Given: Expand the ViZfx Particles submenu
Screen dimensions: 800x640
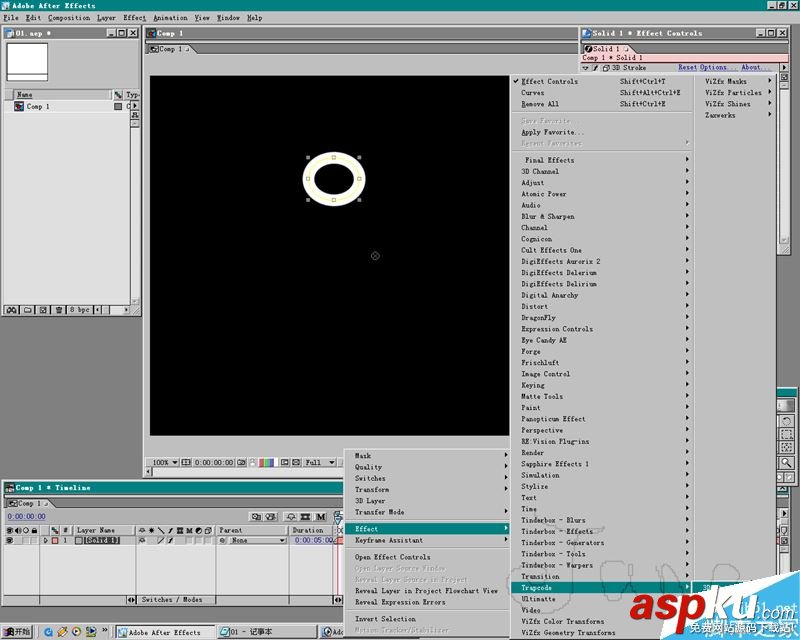Looking at the screenshot, I should (x=736, y=92).
